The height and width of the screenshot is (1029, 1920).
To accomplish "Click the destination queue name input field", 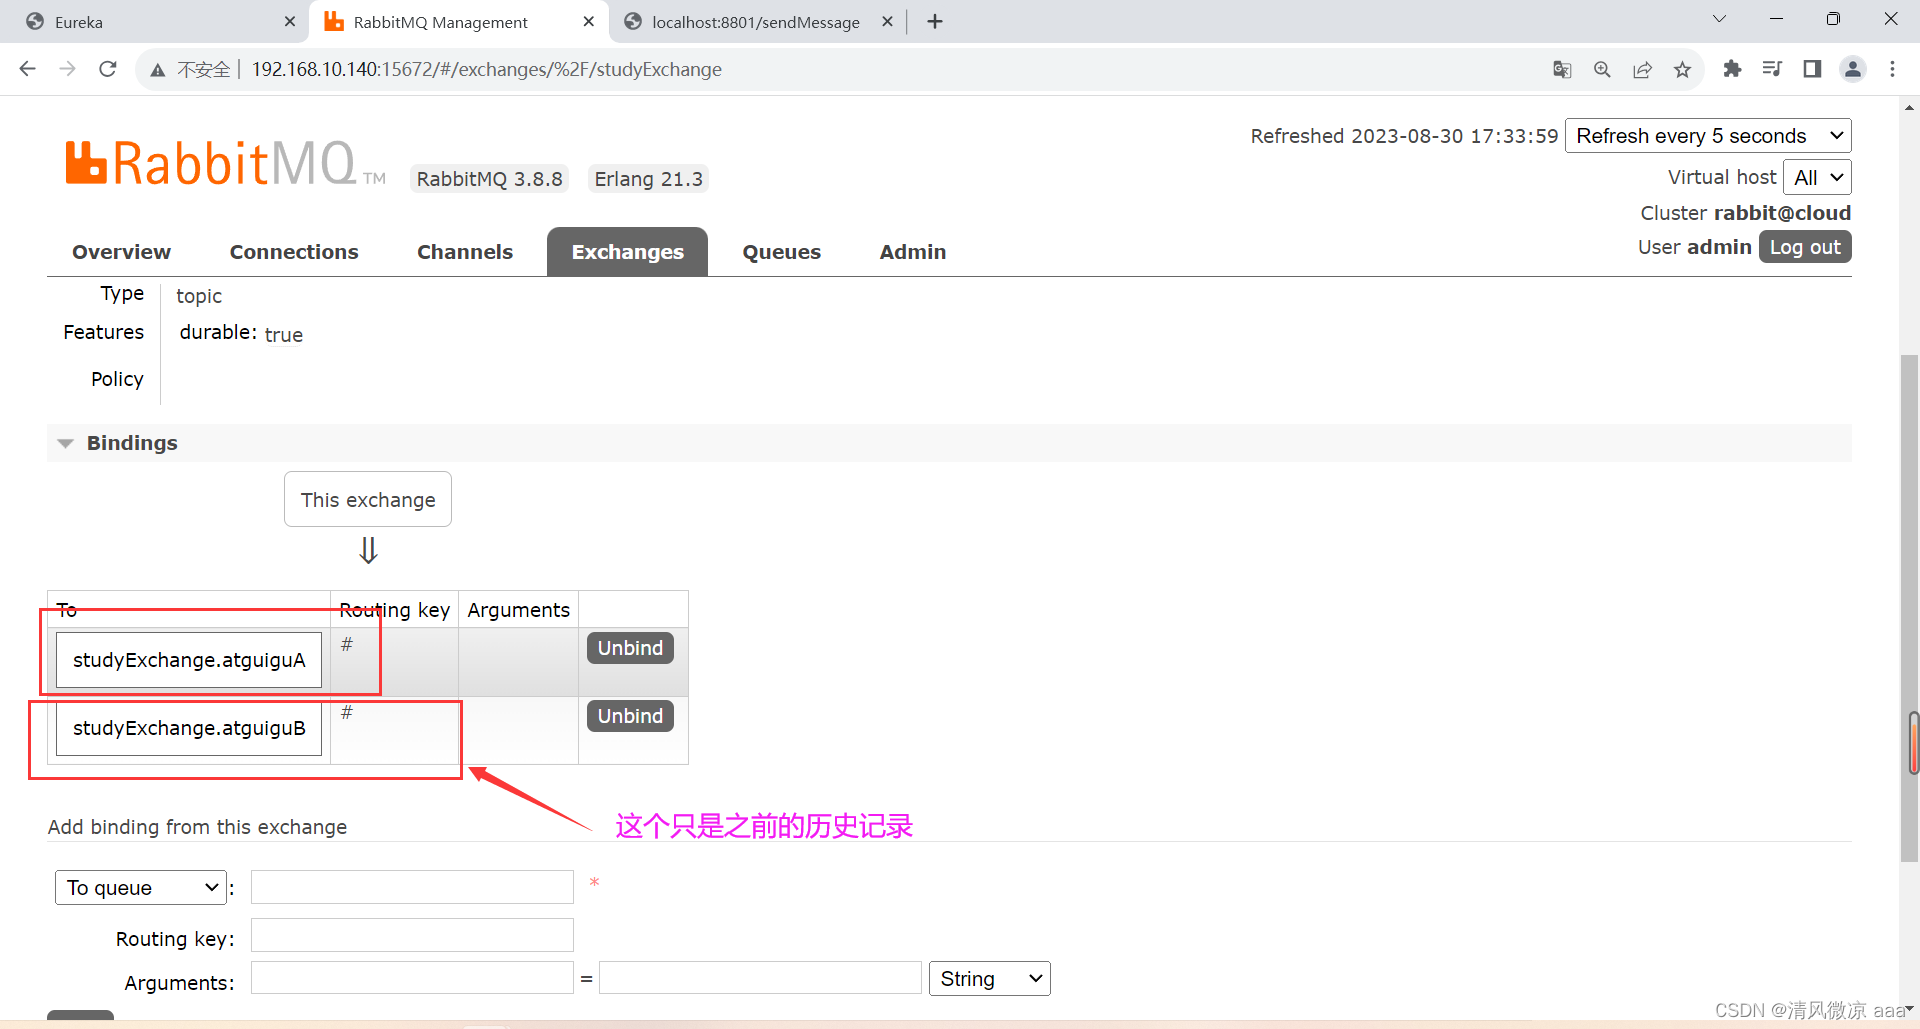I will 412,887.
